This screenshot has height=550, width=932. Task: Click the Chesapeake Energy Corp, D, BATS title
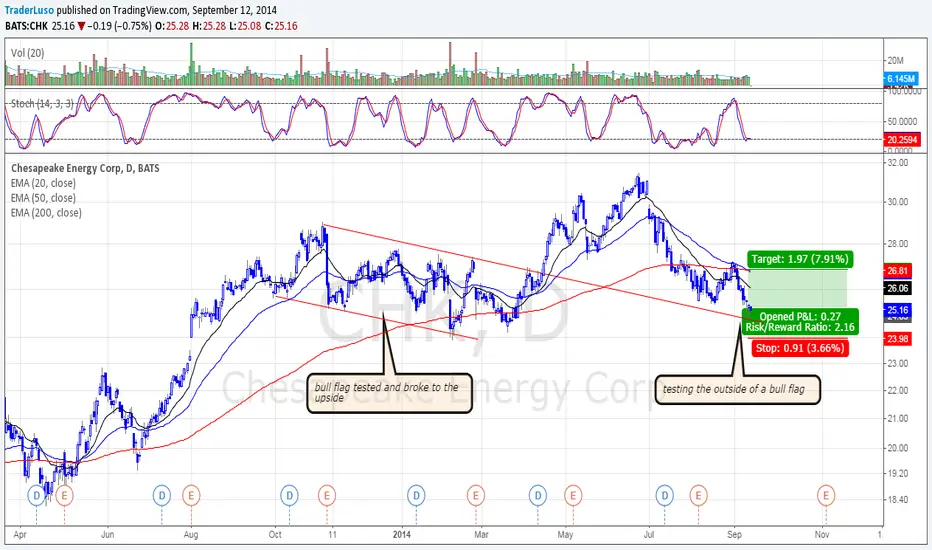[x=85, y=168]
